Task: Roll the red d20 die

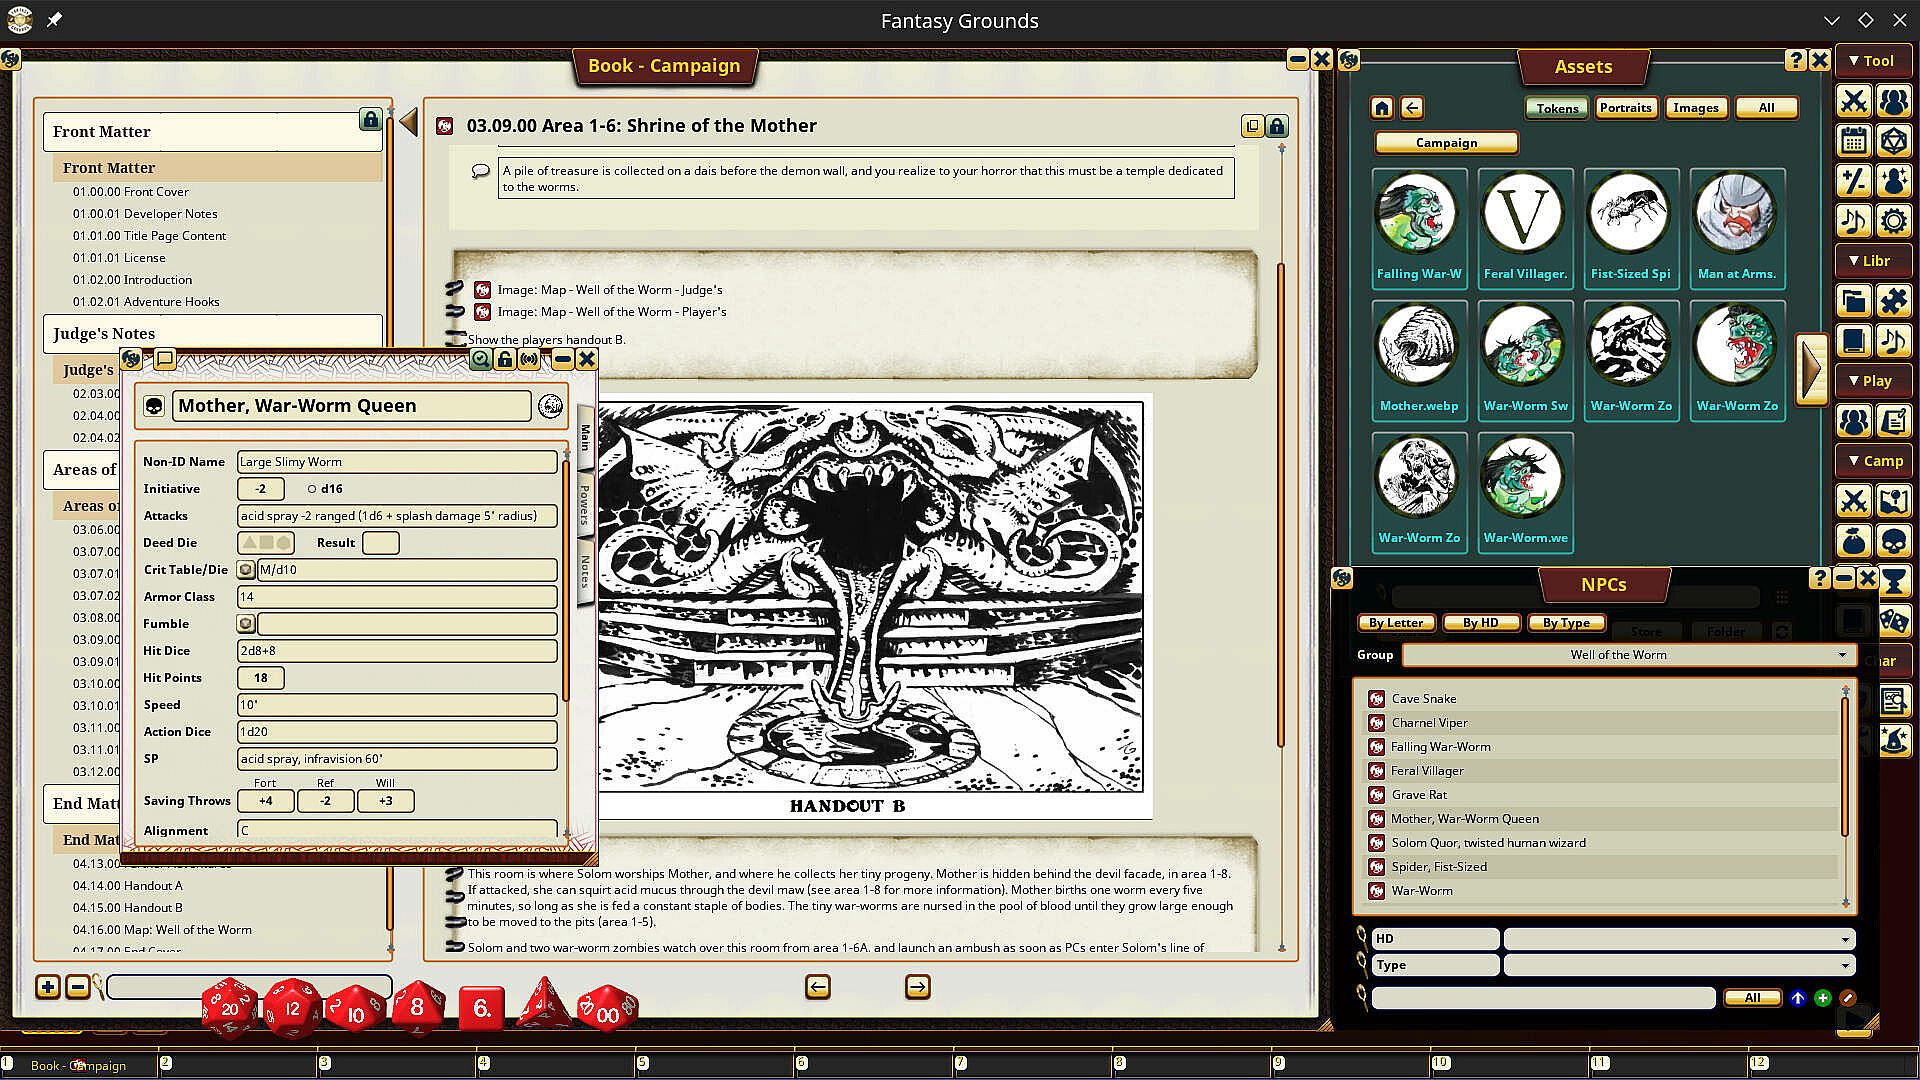Action: click(229, 1008)
